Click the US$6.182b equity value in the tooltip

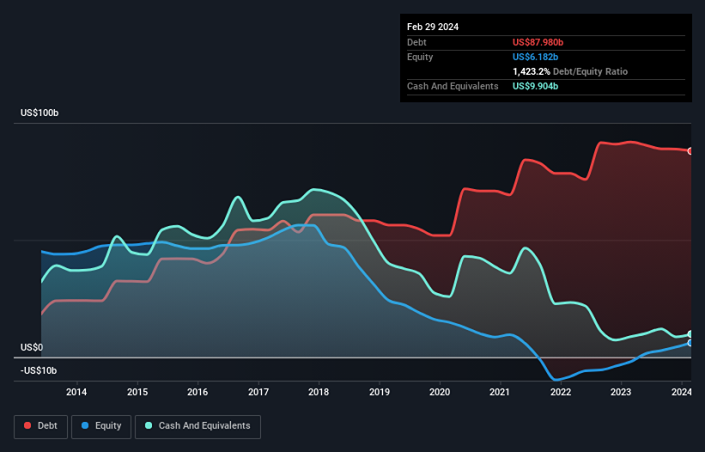536,57
